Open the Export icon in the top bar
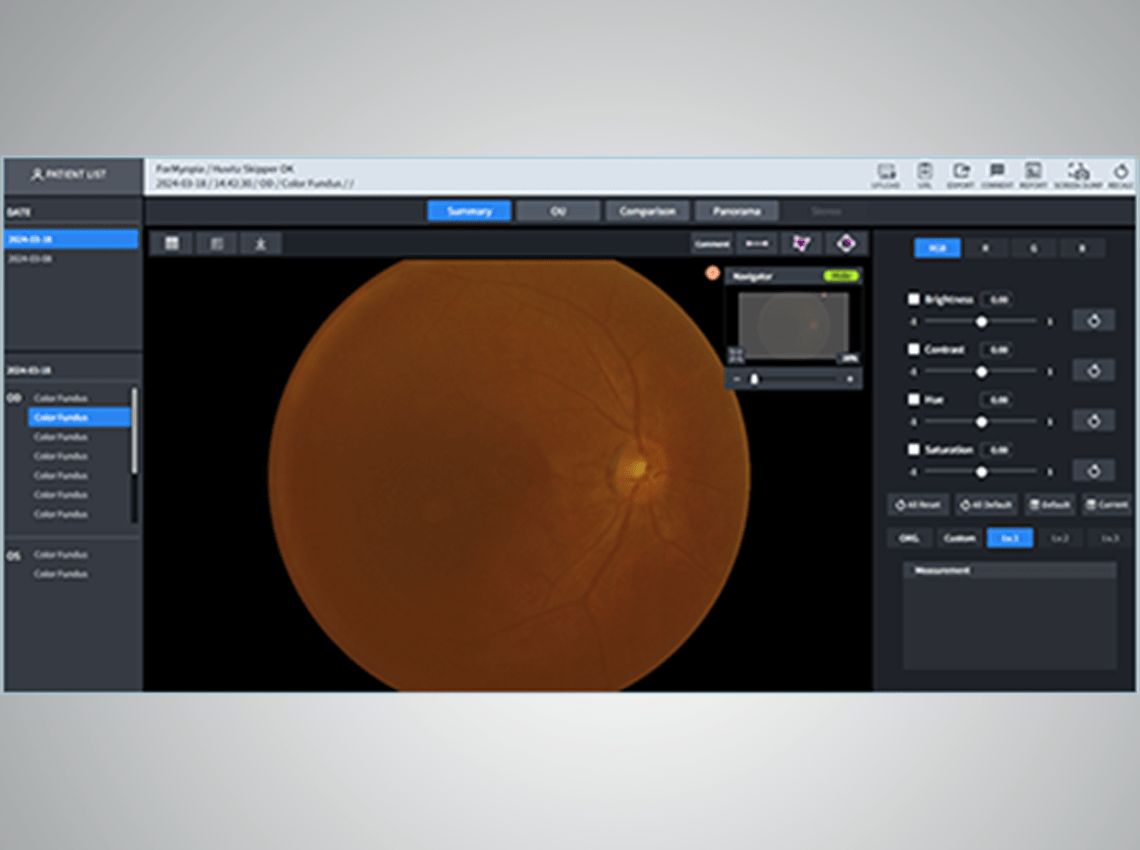1140x850 pixels. pyautogui.click(x=960, y=175)
